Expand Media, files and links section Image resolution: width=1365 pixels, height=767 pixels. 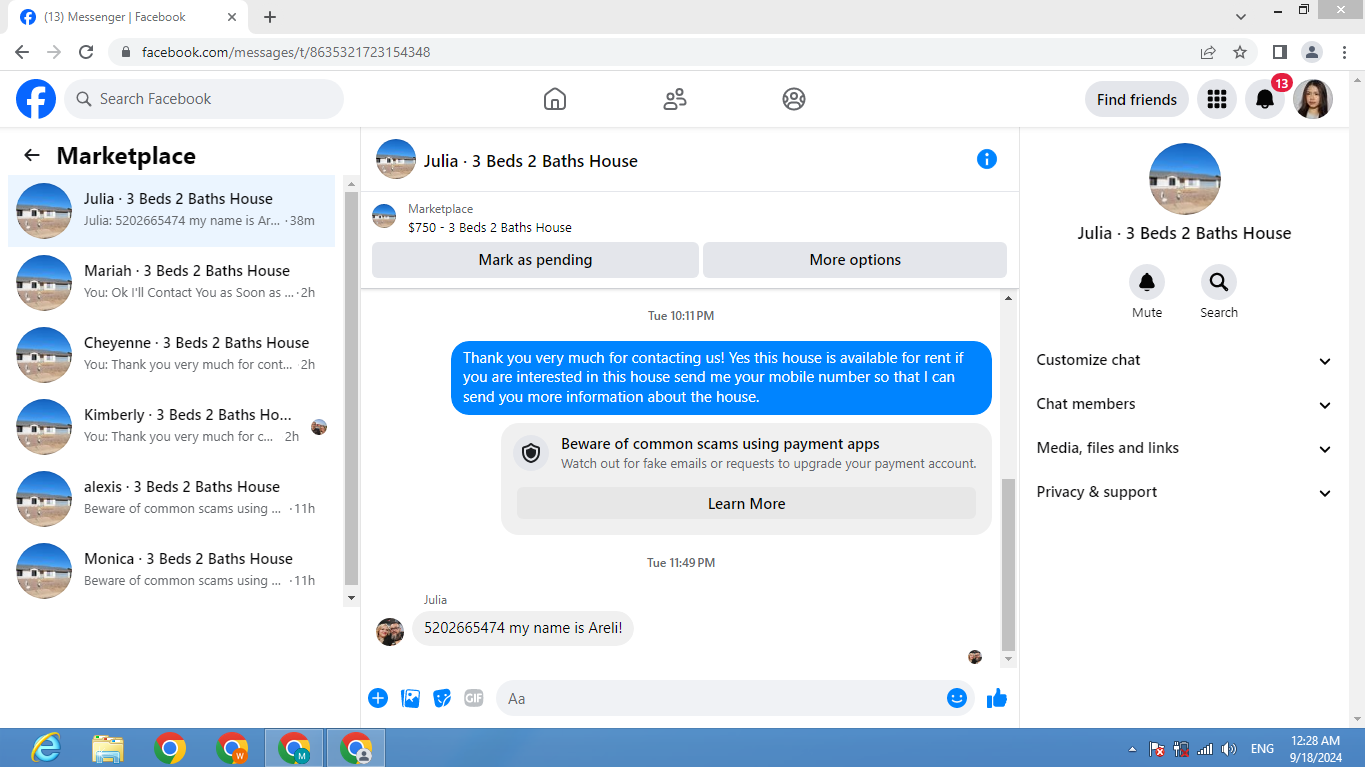1184,448
